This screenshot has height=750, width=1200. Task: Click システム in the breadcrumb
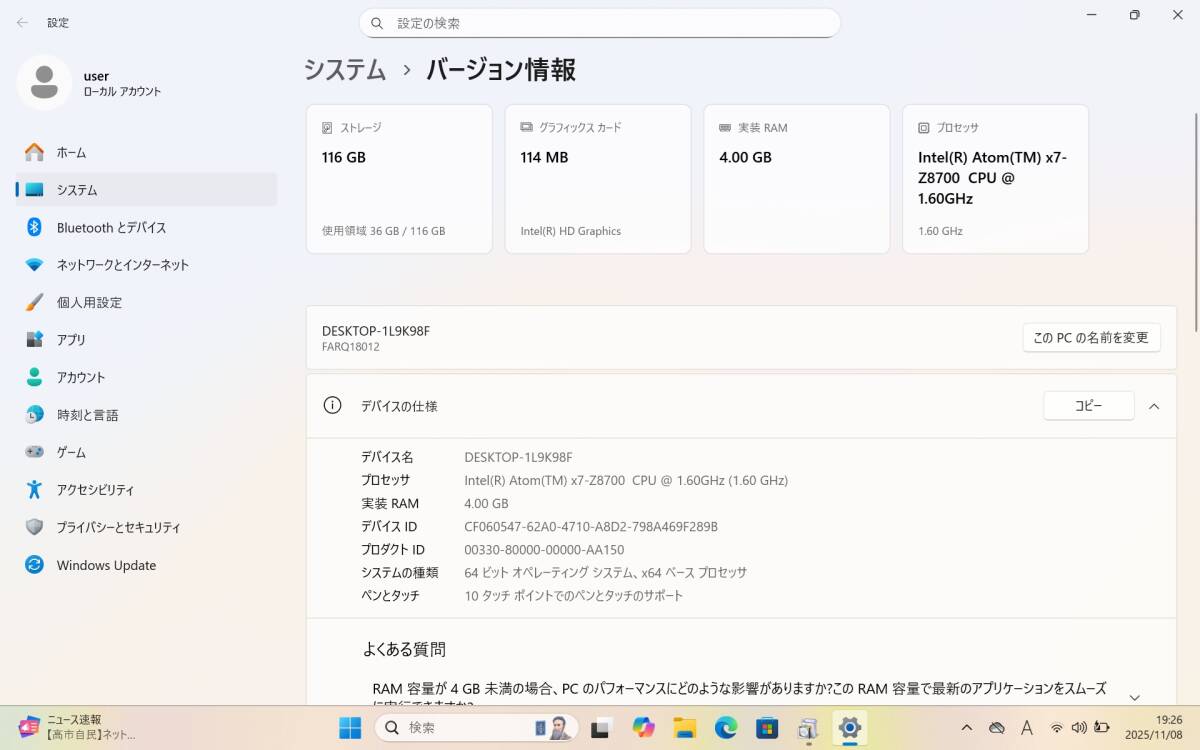[x=345, y=70]
